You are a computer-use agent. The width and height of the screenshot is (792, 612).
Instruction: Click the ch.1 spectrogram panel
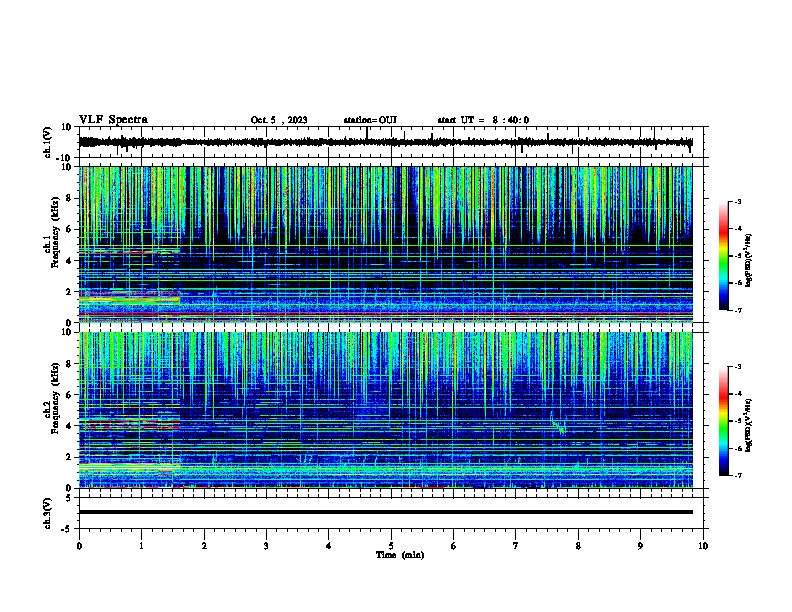385,244
